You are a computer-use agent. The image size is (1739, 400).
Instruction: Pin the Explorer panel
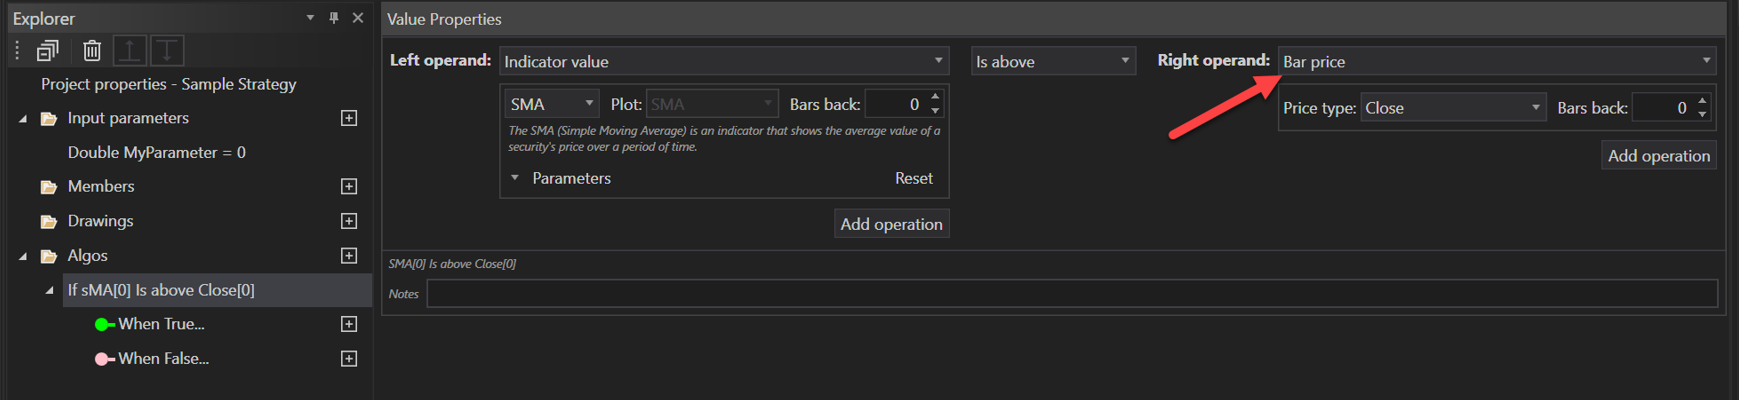click(334, 18)
